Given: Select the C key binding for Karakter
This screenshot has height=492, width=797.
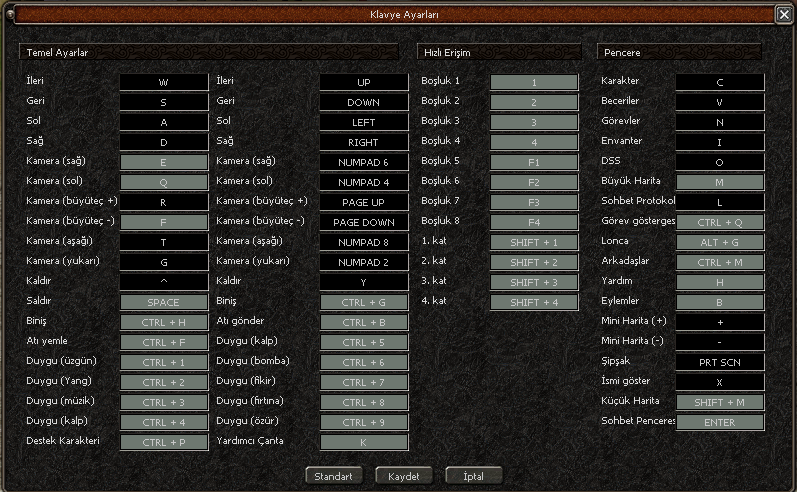Looking at the screenshot, I should coord(719,82).
